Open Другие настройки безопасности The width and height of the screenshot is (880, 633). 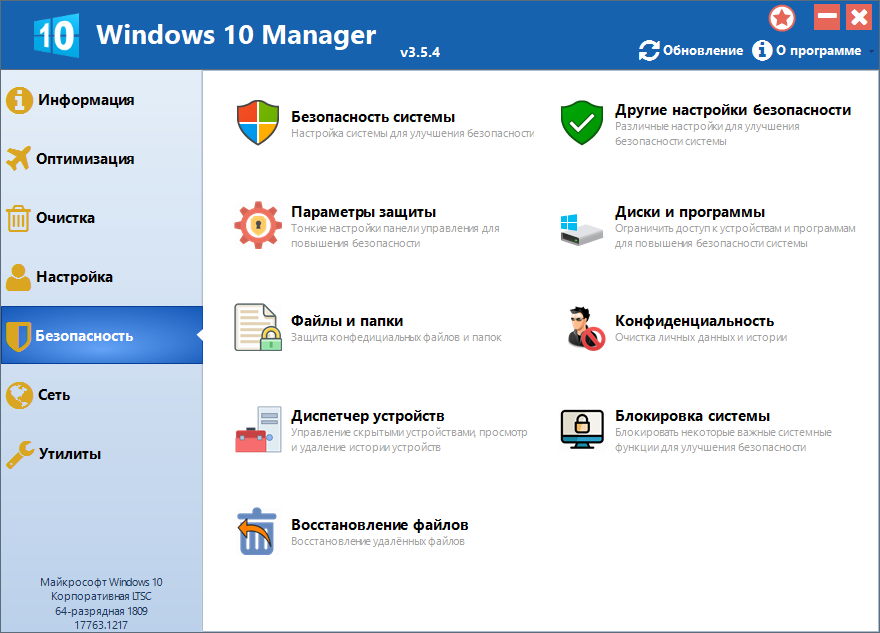point(733,110)
